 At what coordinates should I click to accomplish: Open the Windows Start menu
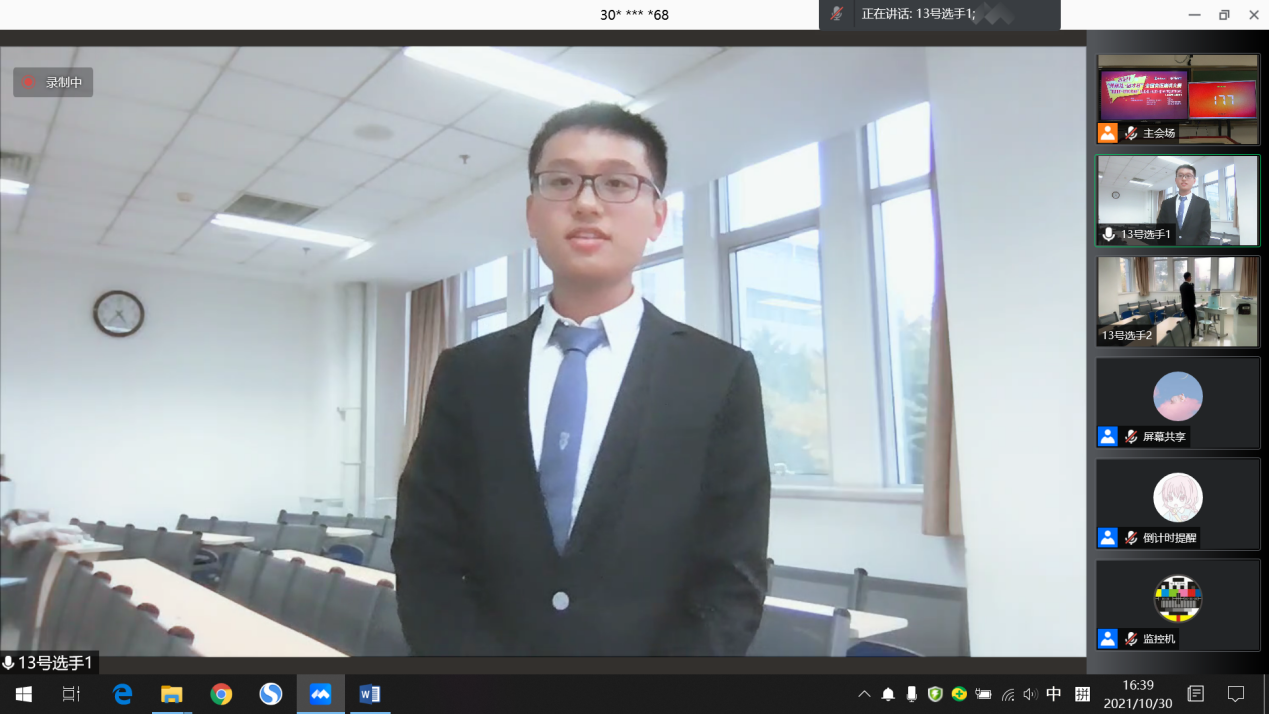coord(23,694)
